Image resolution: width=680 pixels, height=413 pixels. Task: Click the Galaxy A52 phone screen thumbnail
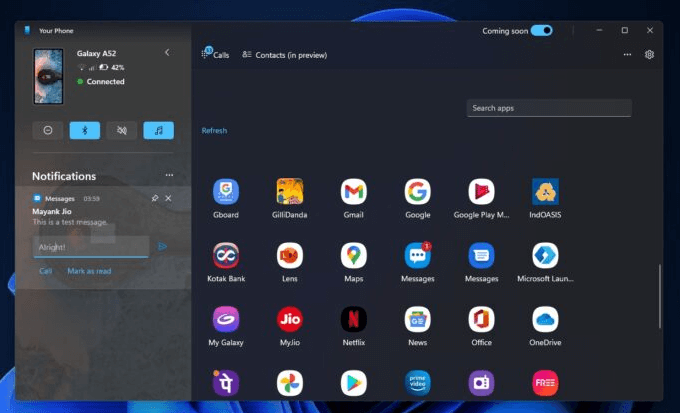click(x=49, y=76)
